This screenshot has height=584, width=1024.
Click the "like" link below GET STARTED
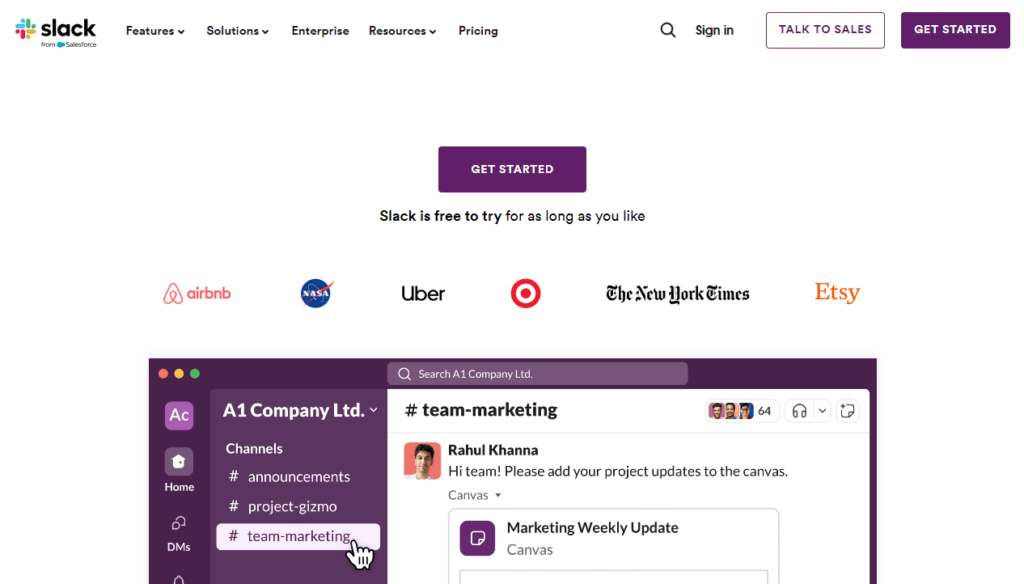coord(633,216)
